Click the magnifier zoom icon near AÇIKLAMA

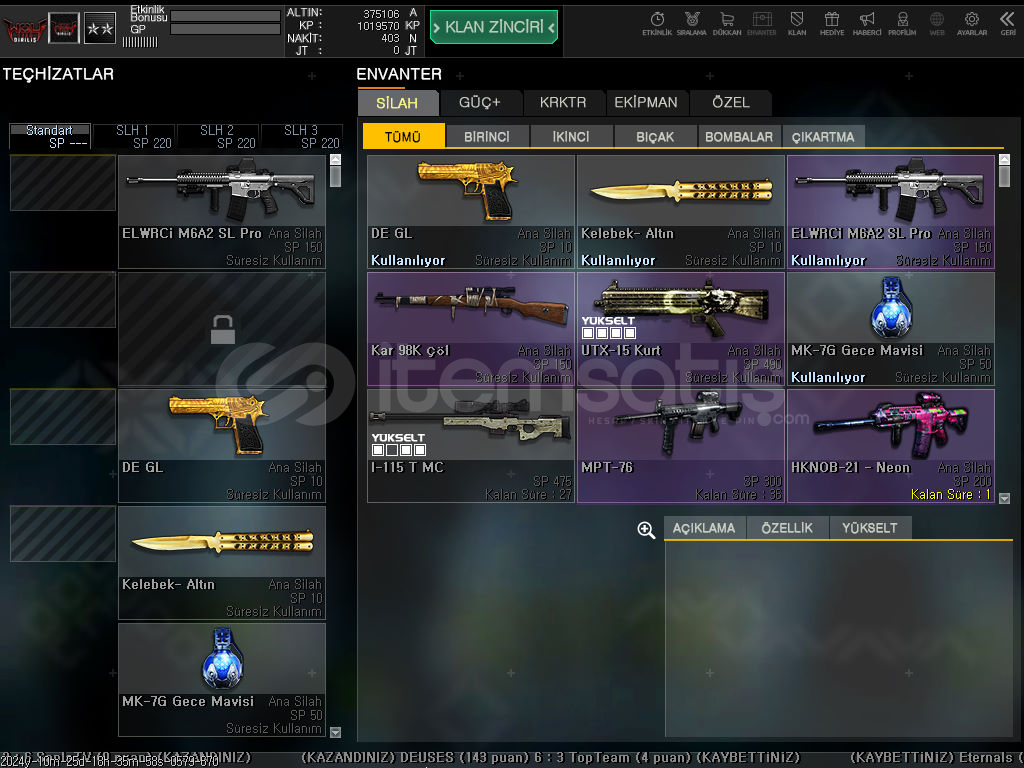[x=646, y=530]
